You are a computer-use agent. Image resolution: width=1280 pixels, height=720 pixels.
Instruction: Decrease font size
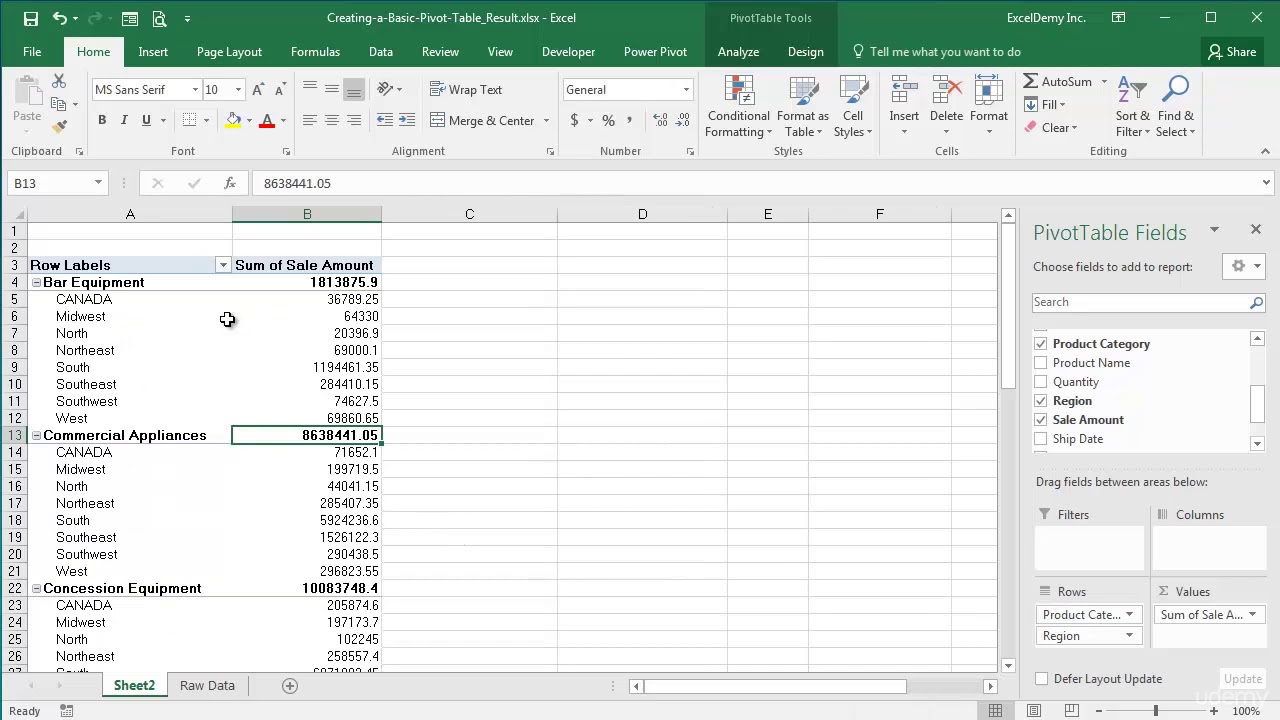click(279, 90)
